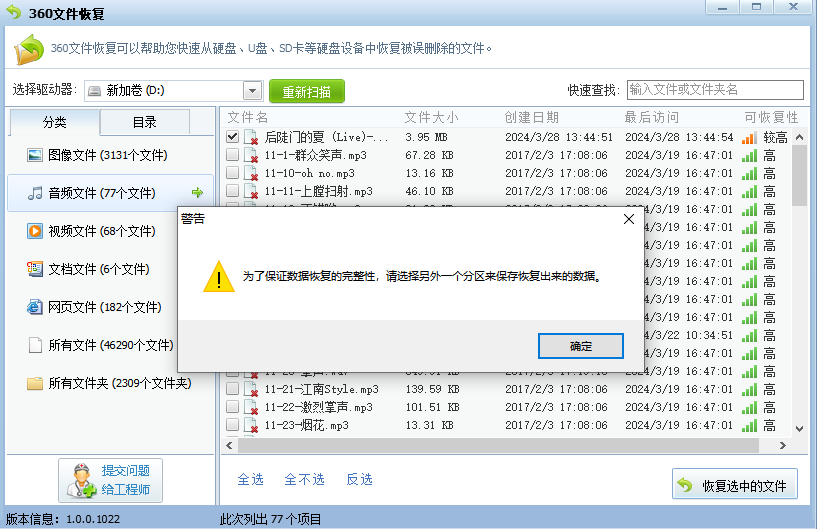Click the warning dialog close X icon

629,219
